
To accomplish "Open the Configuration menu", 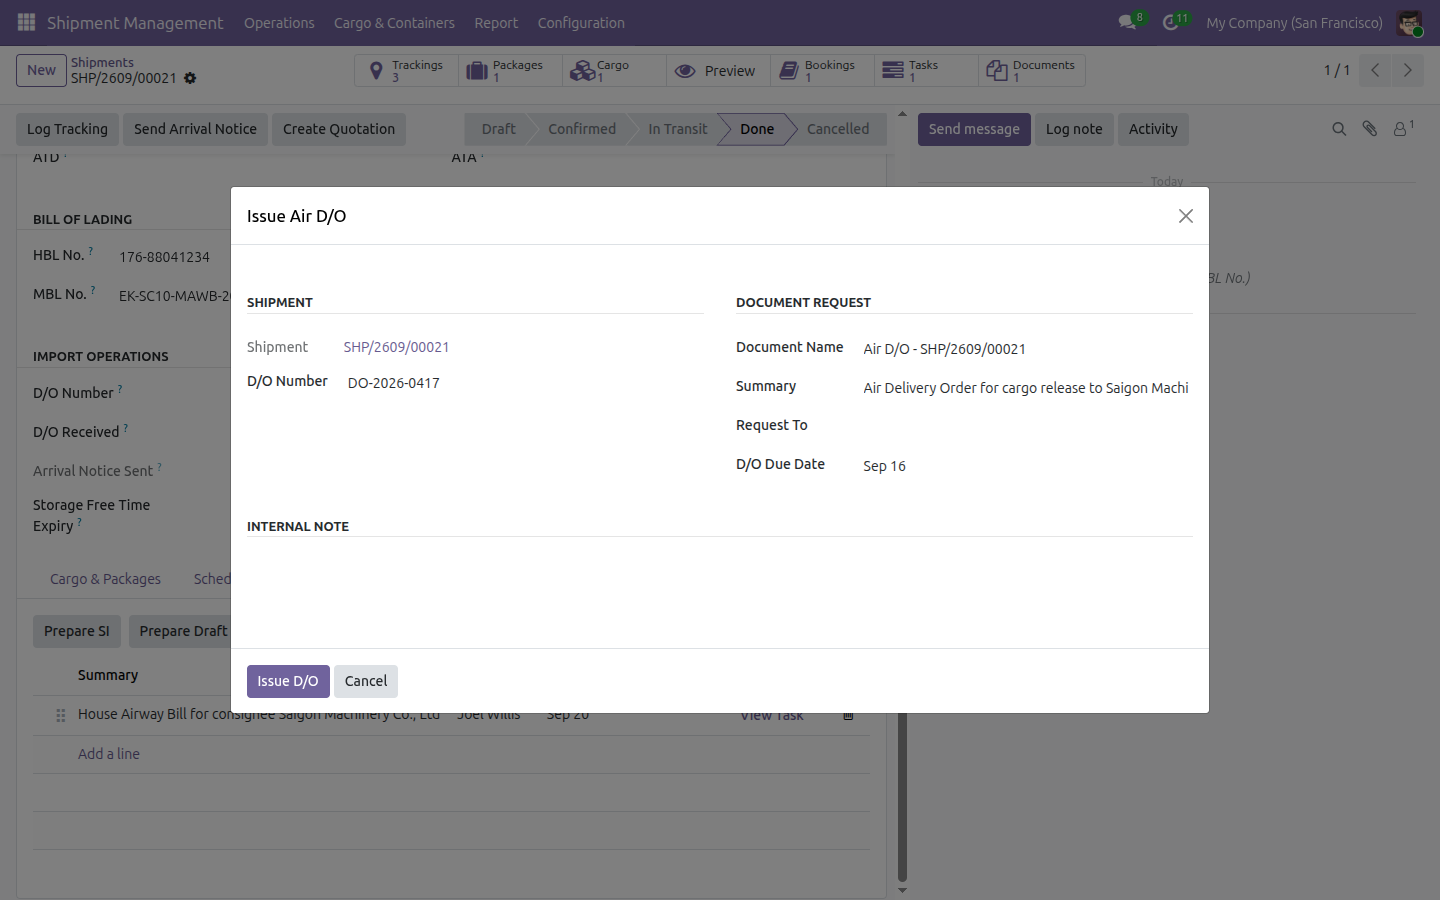I will click(581, 23).
